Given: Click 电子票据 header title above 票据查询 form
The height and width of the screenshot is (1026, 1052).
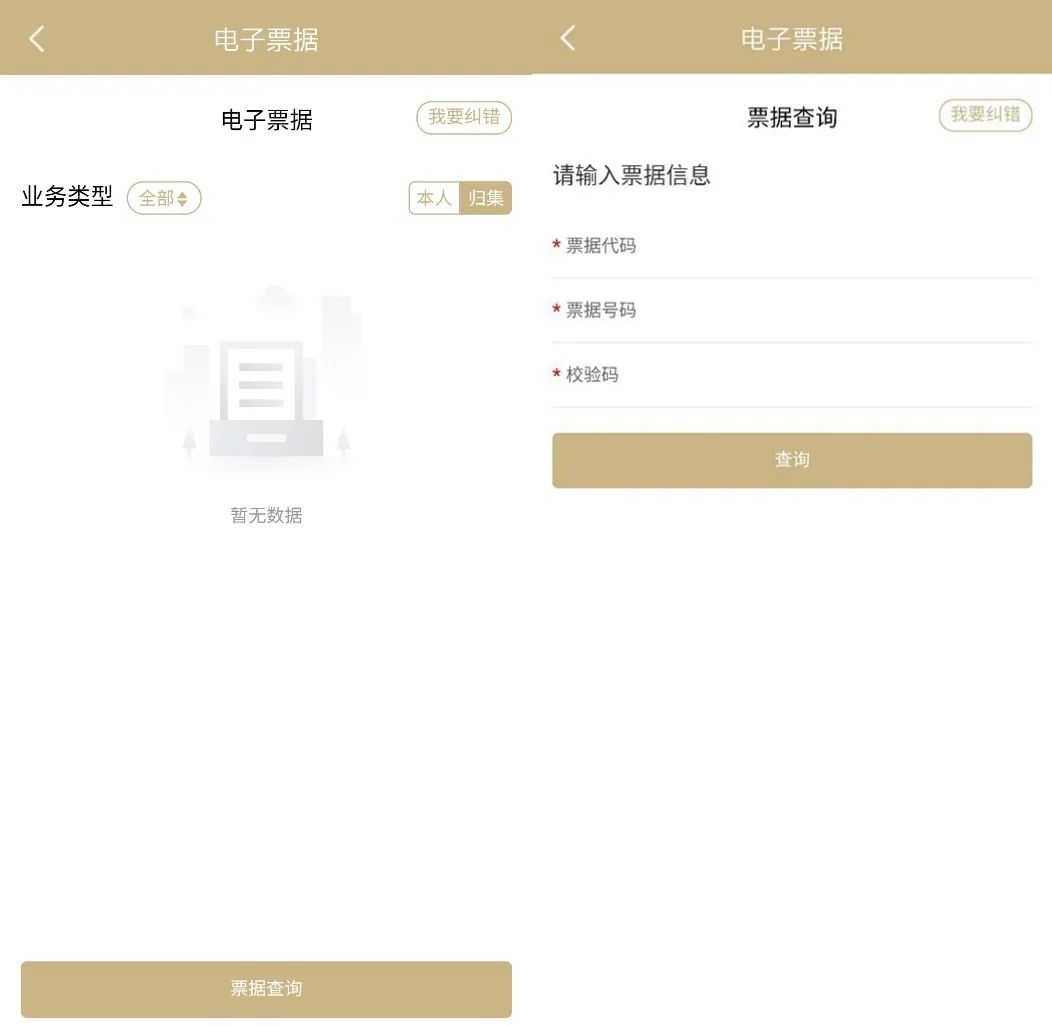Looking at the screenshot, I should tap(791, 40).
